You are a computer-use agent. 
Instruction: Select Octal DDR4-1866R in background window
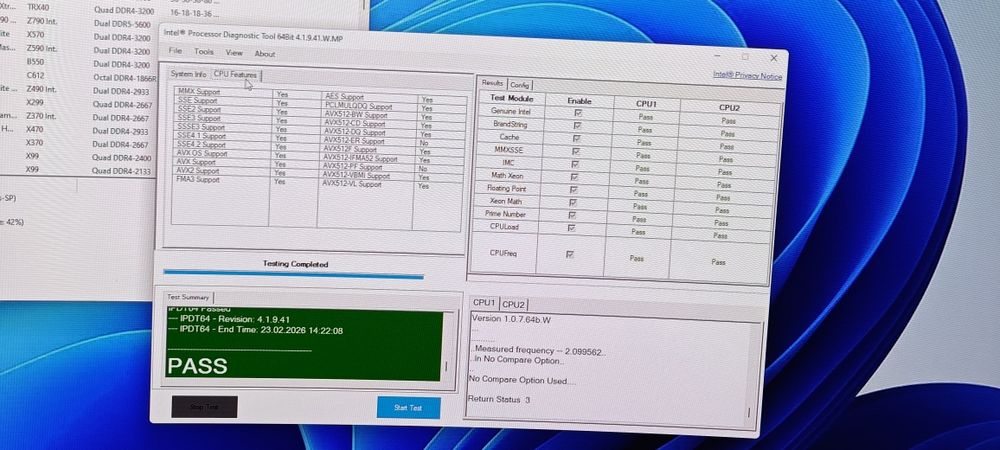[124, 78]
